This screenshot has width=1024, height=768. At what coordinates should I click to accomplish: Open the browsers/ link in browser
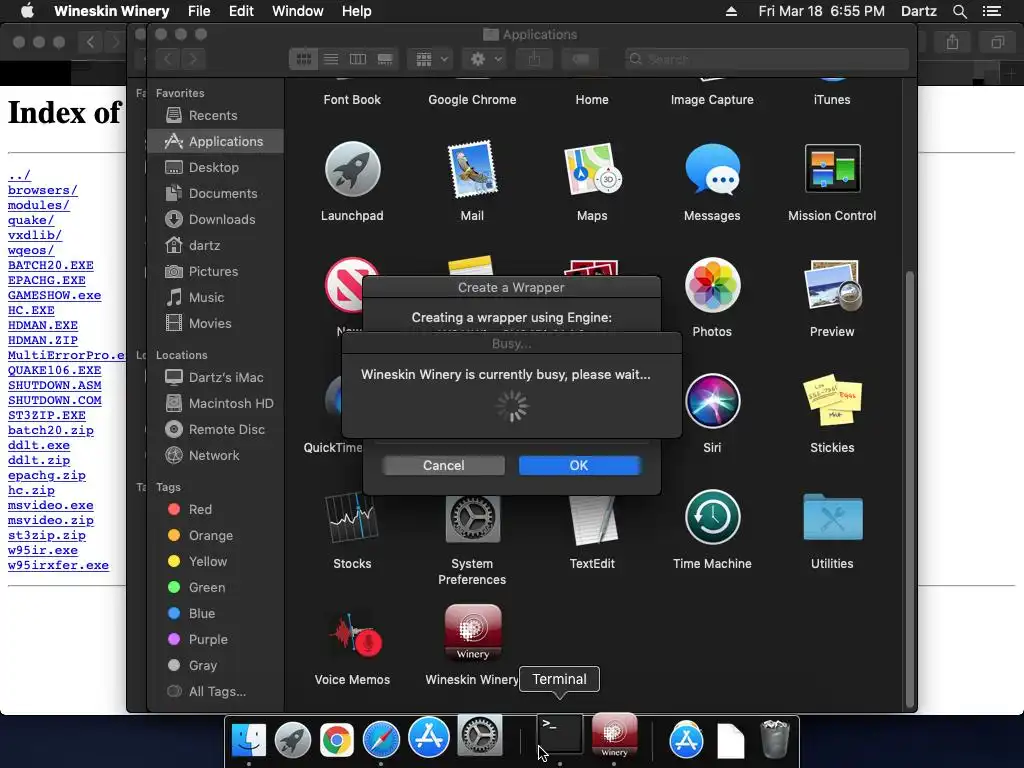point(42,190)
